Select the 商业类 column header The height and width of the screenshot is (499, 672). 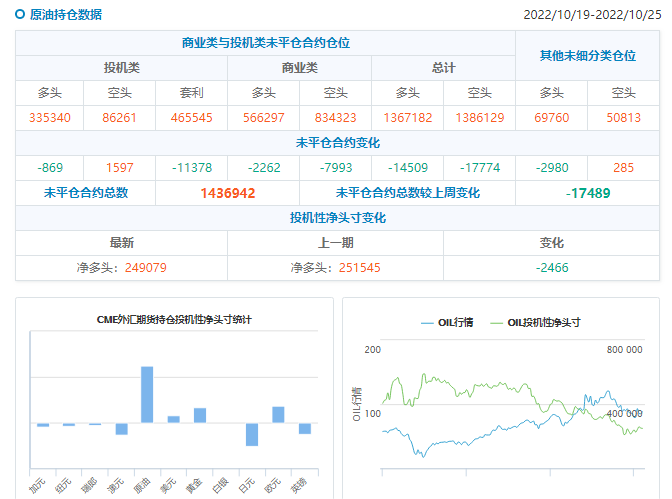(x=299, y=68)
